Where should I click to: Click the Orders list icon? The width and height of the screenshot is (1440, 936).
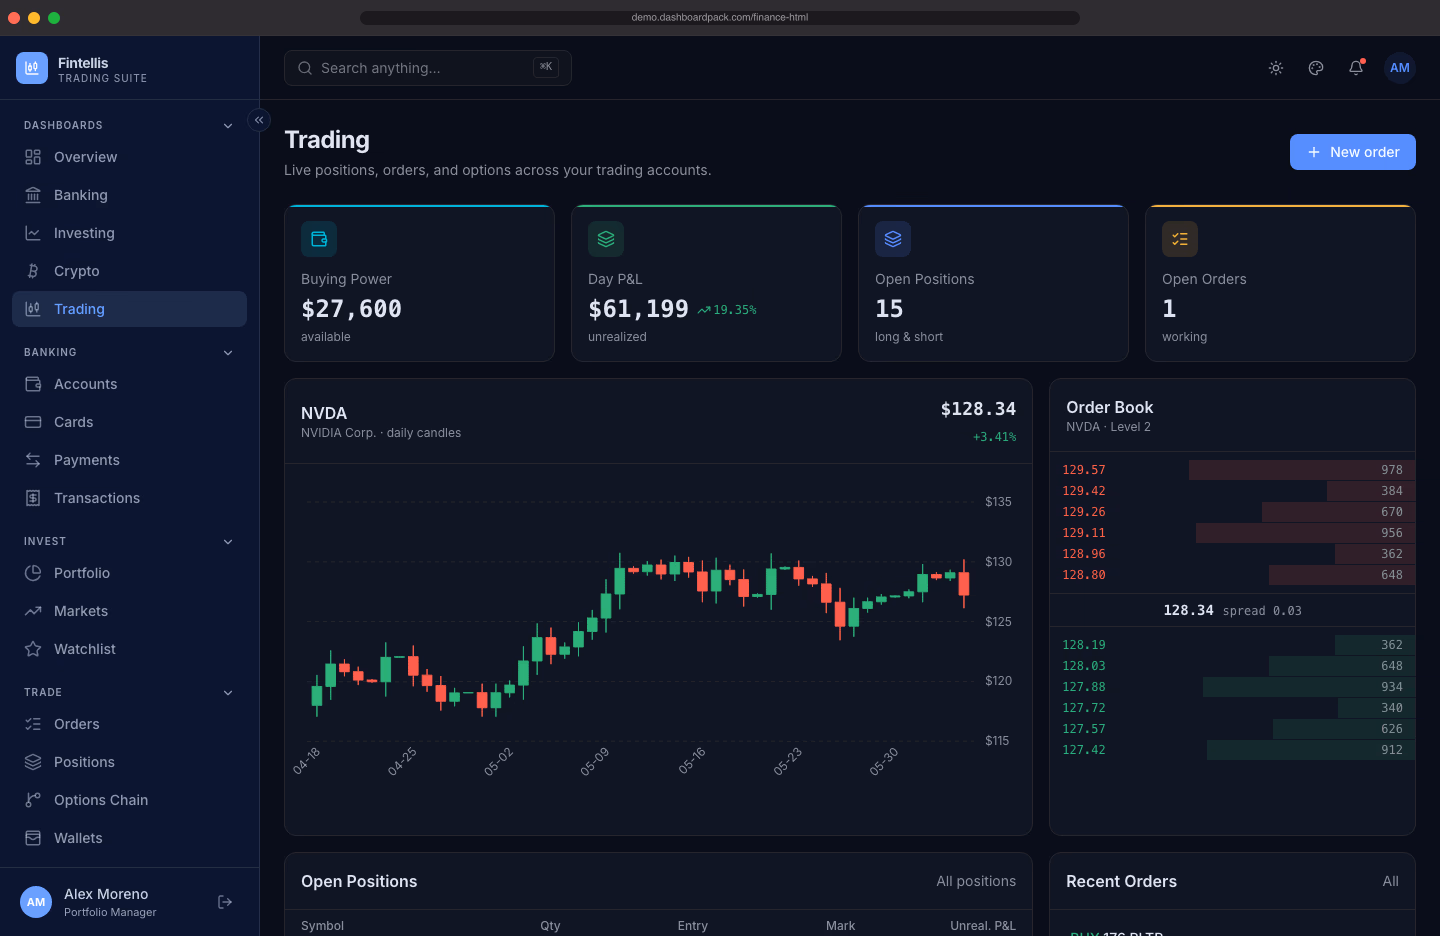point(33,724)
